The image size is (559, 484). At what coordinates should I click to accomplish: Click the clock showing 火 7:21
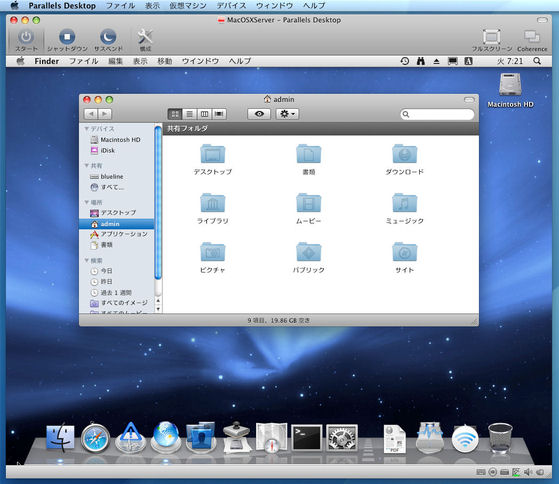[x=510, y=61]
